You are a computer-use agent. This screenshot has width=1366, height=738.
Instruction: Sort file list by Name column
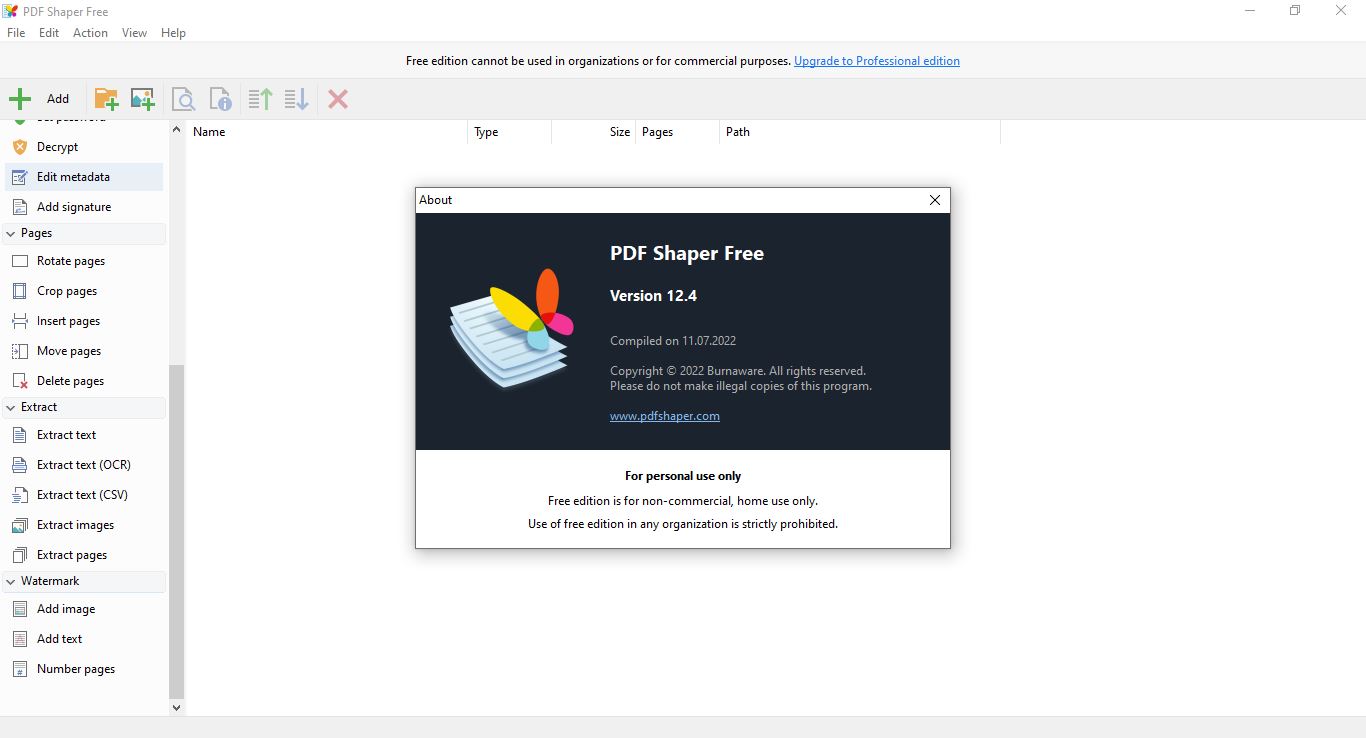click(327, 132)
